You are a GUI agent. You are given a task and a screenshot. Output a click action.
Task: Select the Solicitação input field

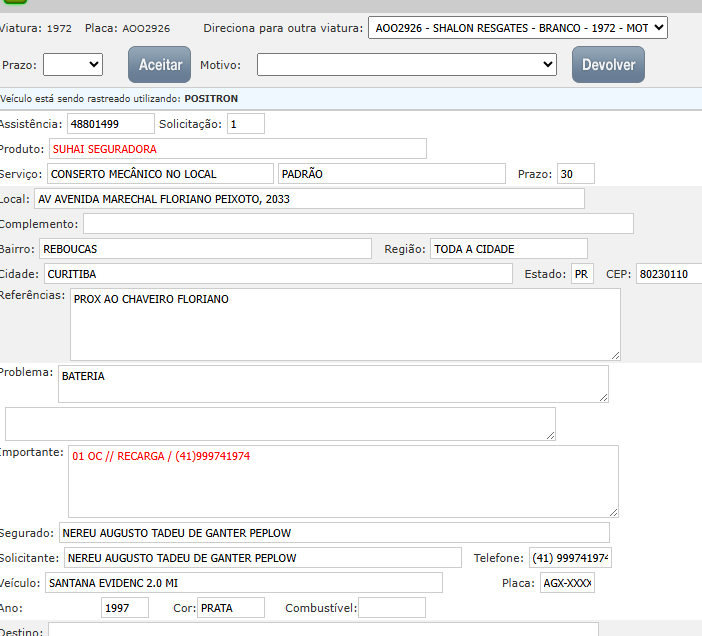(x=245, y=124)
